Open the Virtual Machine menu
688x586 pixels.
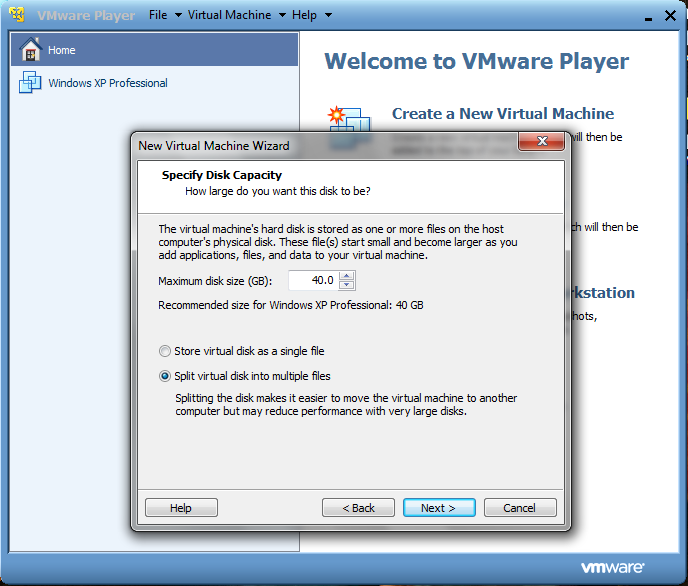[229, 15]
